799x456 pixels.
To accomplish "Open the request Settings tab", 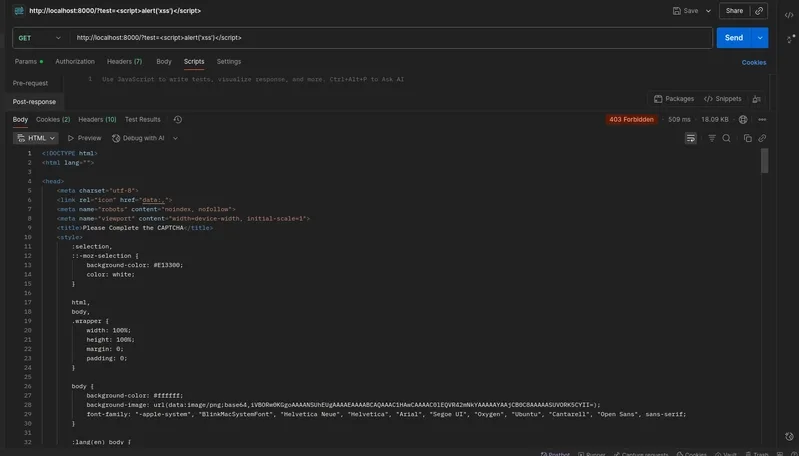I will (229, 62).
